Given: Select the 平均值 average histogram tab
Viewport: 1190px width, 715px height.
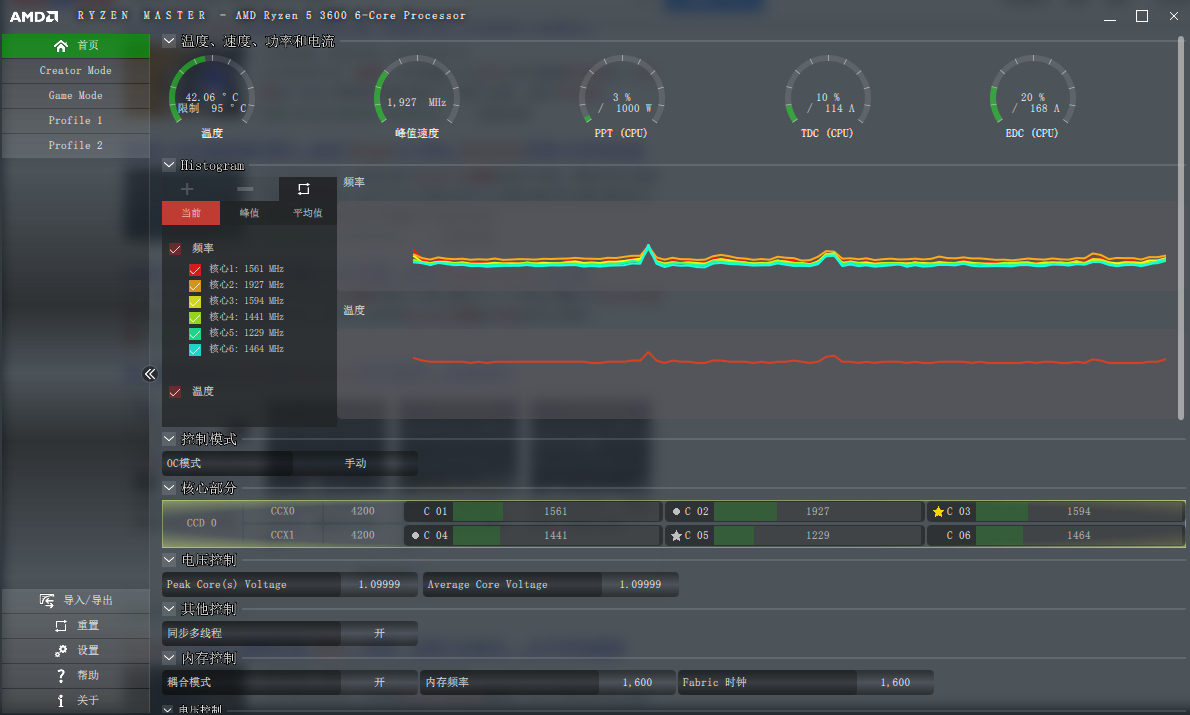Looking at the screenshot, I should [308, 213].
